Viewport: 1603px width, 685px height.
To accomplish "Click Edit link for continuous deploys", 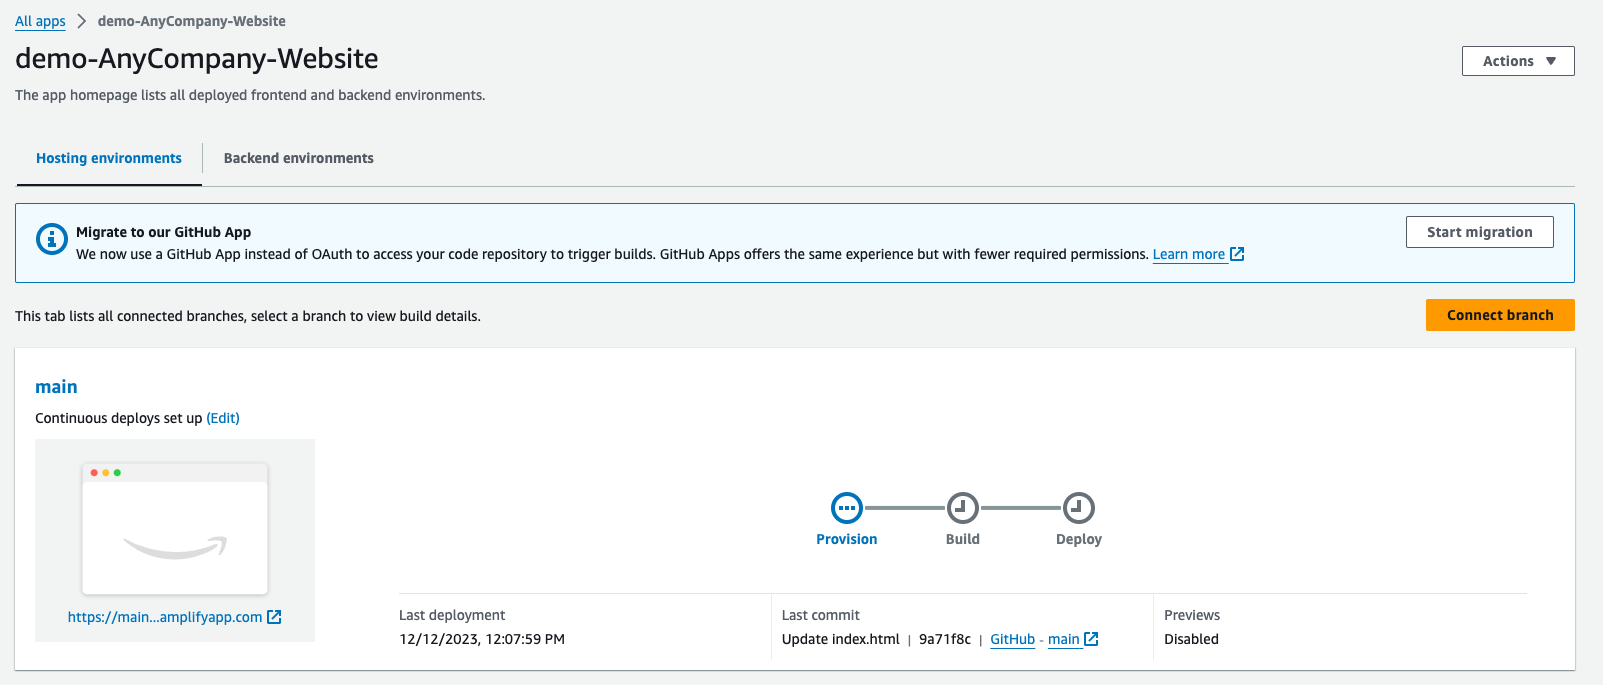I will point(223,418).
